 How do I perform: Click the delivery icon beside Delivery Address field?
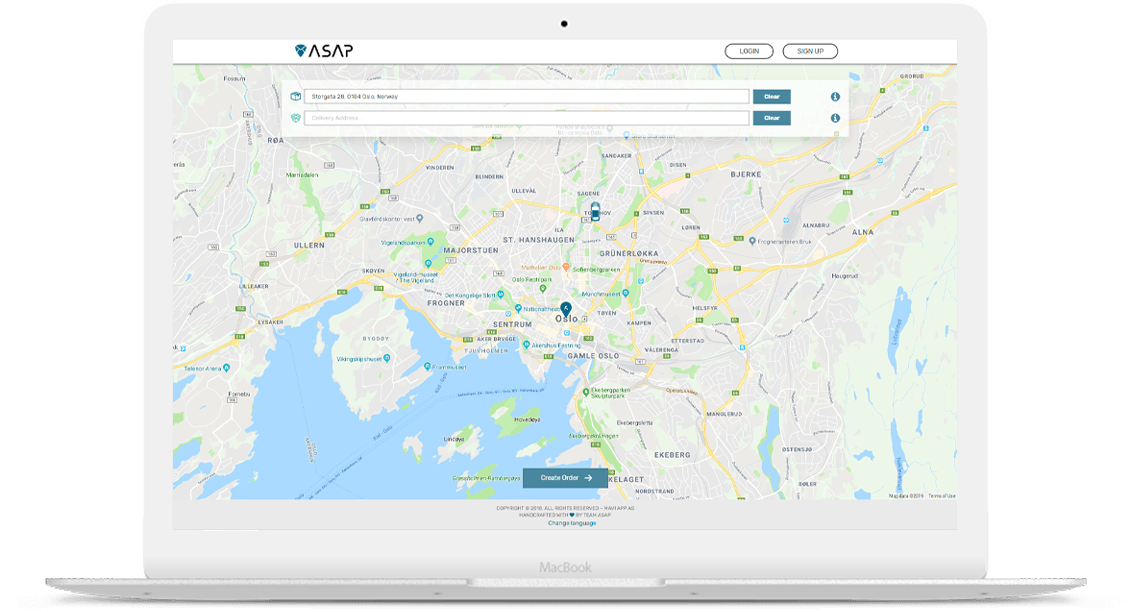point(296,118)
